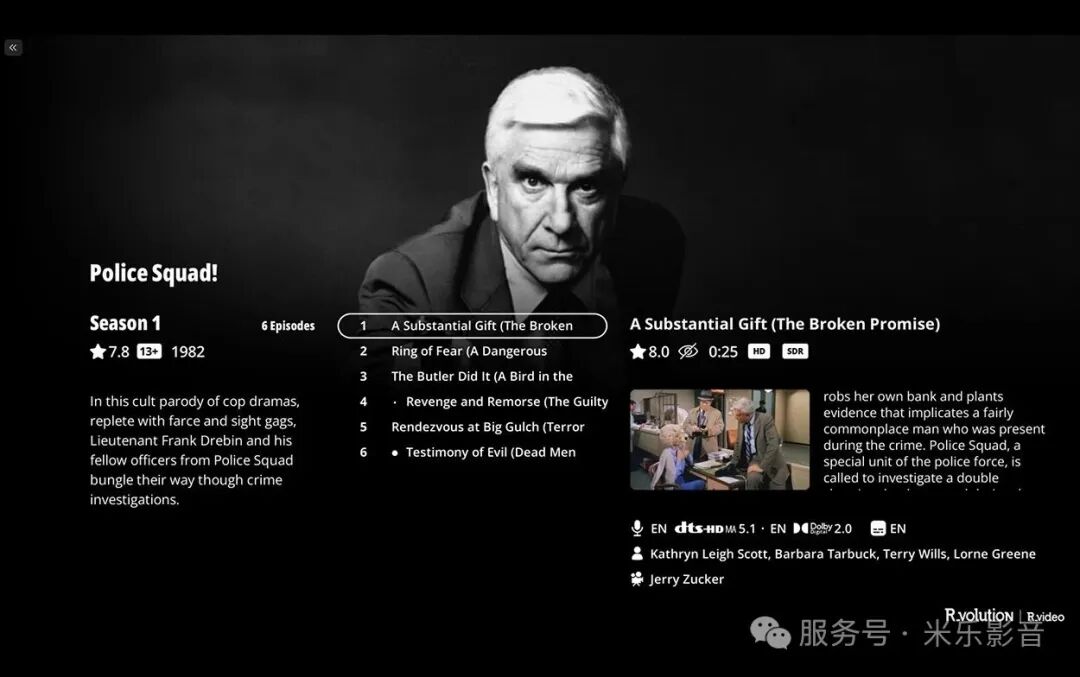The height and width of the screenshot is (677, 1080).
Task: Select episode 1 A Substantial Gift
Action: 472,326
